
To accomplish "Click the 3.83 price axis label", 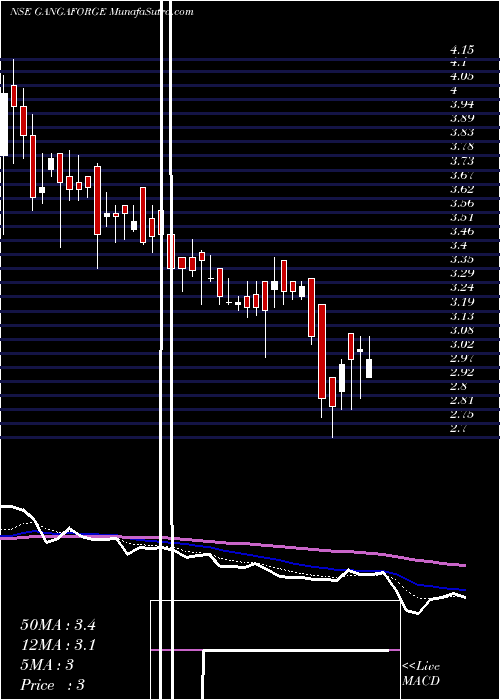I will 462,133.
